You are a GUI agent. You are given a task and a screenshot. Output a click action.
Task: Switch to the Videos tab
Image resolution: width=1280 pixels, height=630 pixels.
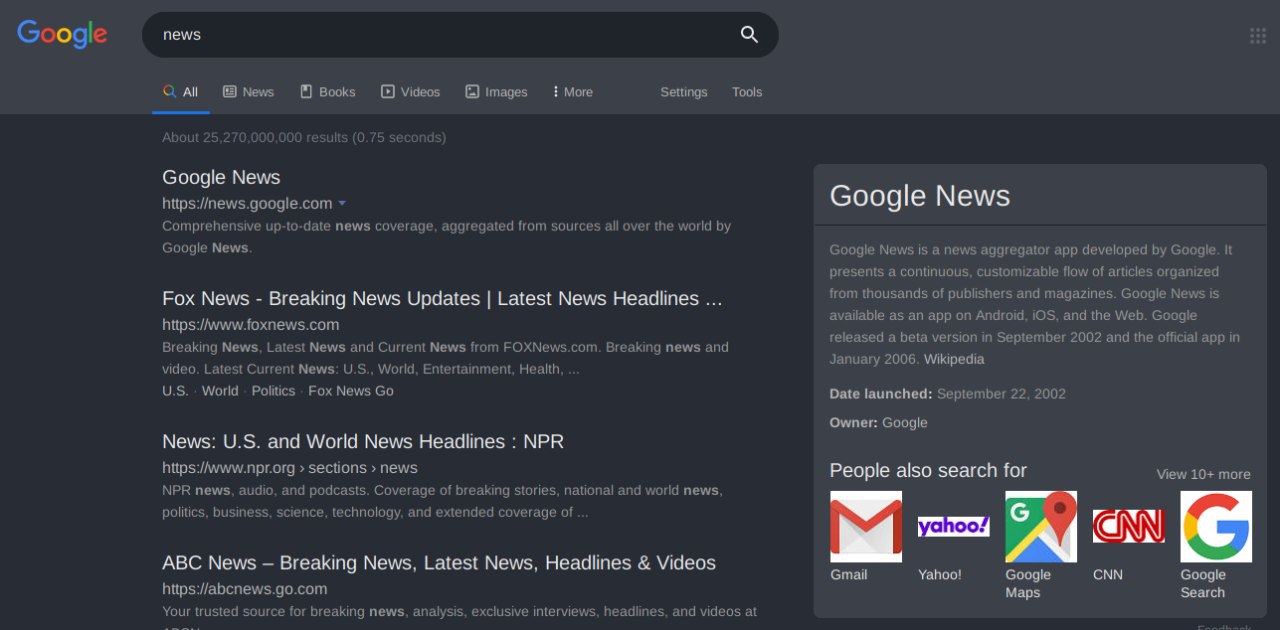pos(410,92)
